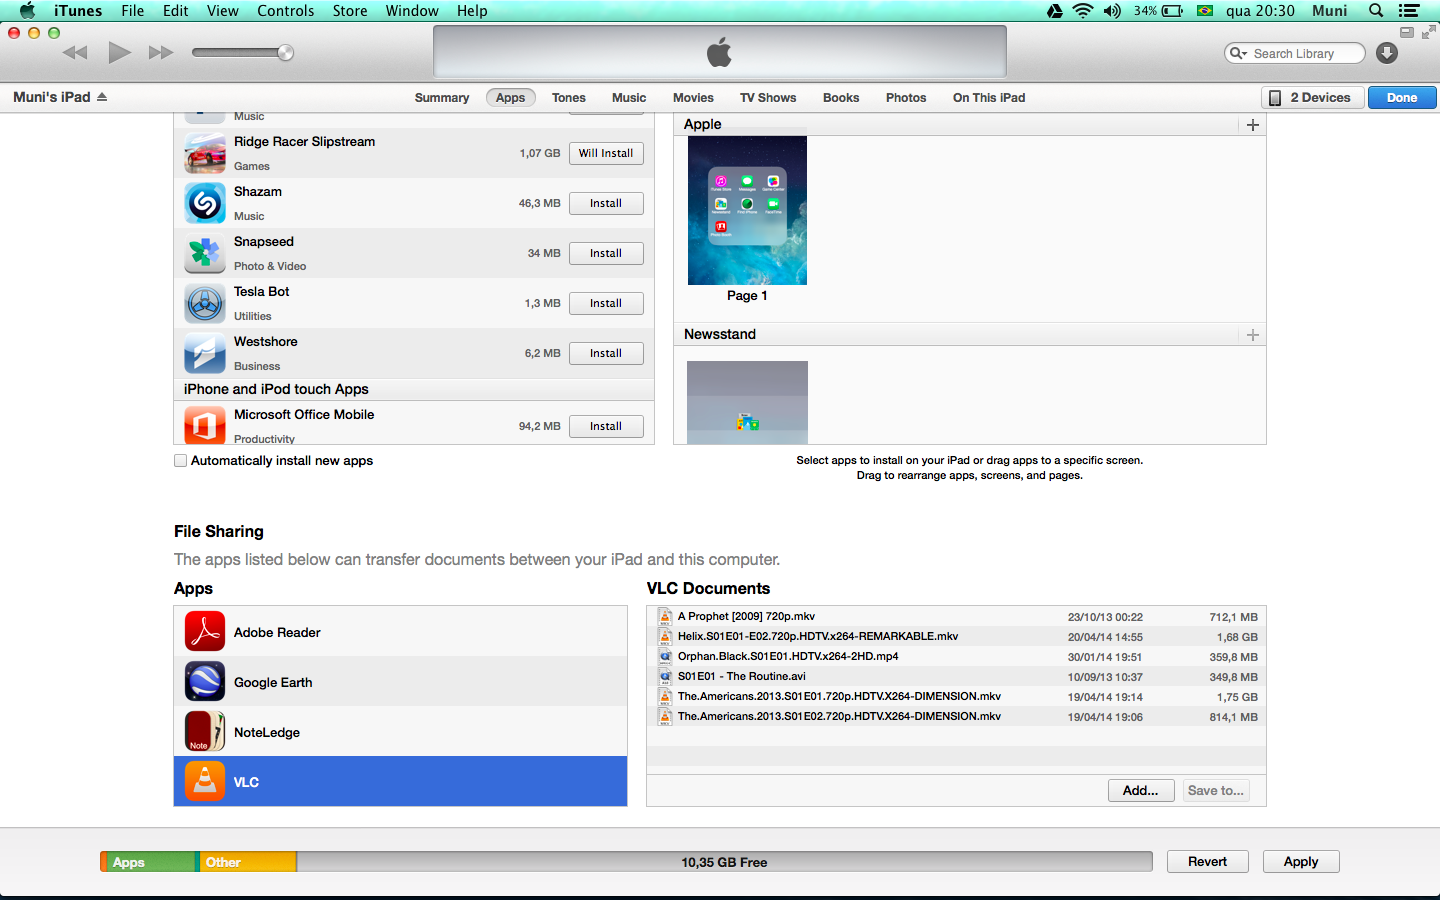The width and height of the screenshot is (1440, 900).
Task: Select Google Earth in File Sharing apps
Action: [x=400, y=682]
